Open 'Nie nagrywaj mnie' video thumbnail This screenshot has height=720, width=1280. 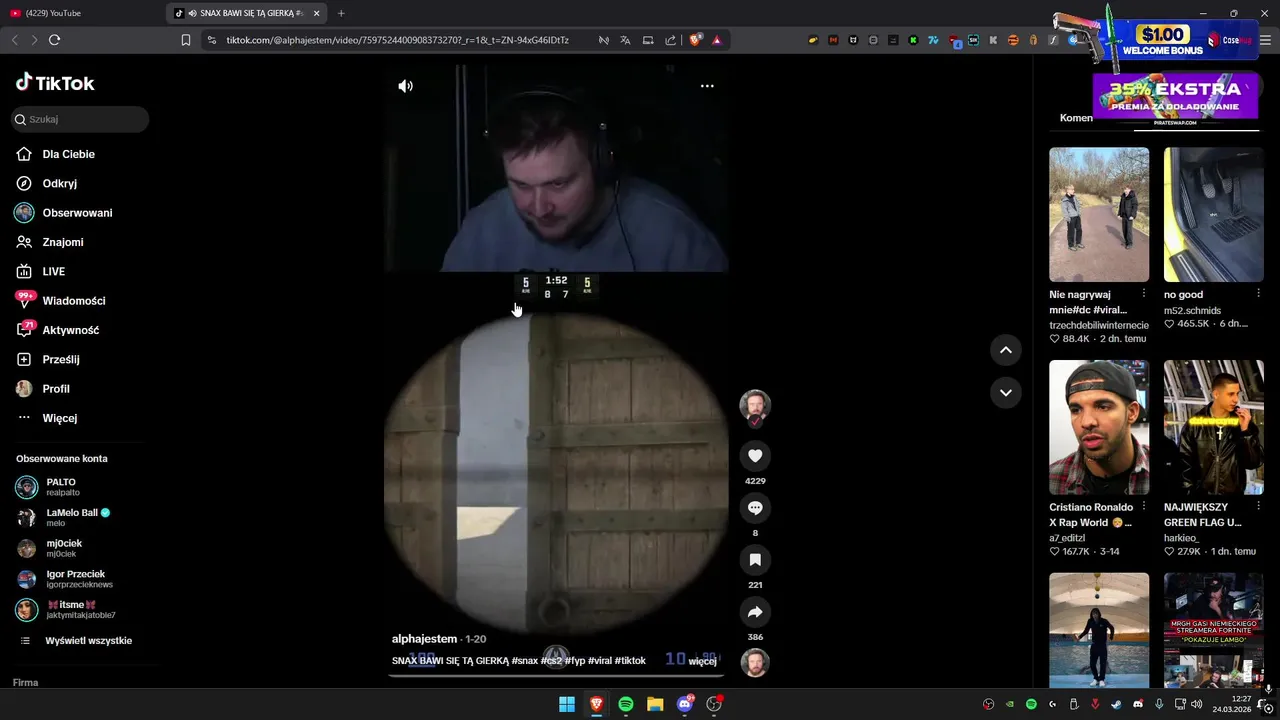[1099, 215]
